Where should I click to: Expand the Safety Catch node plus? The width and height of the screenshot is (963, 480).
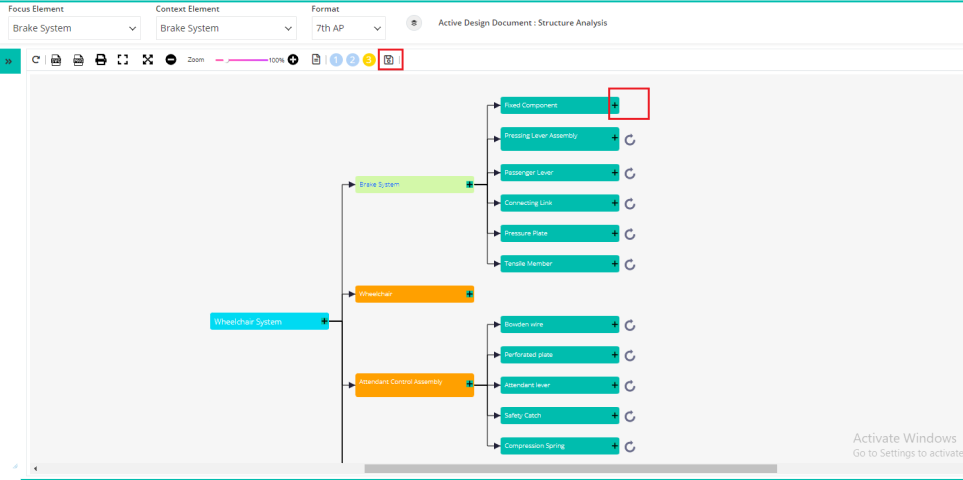[x=615, y=416]
